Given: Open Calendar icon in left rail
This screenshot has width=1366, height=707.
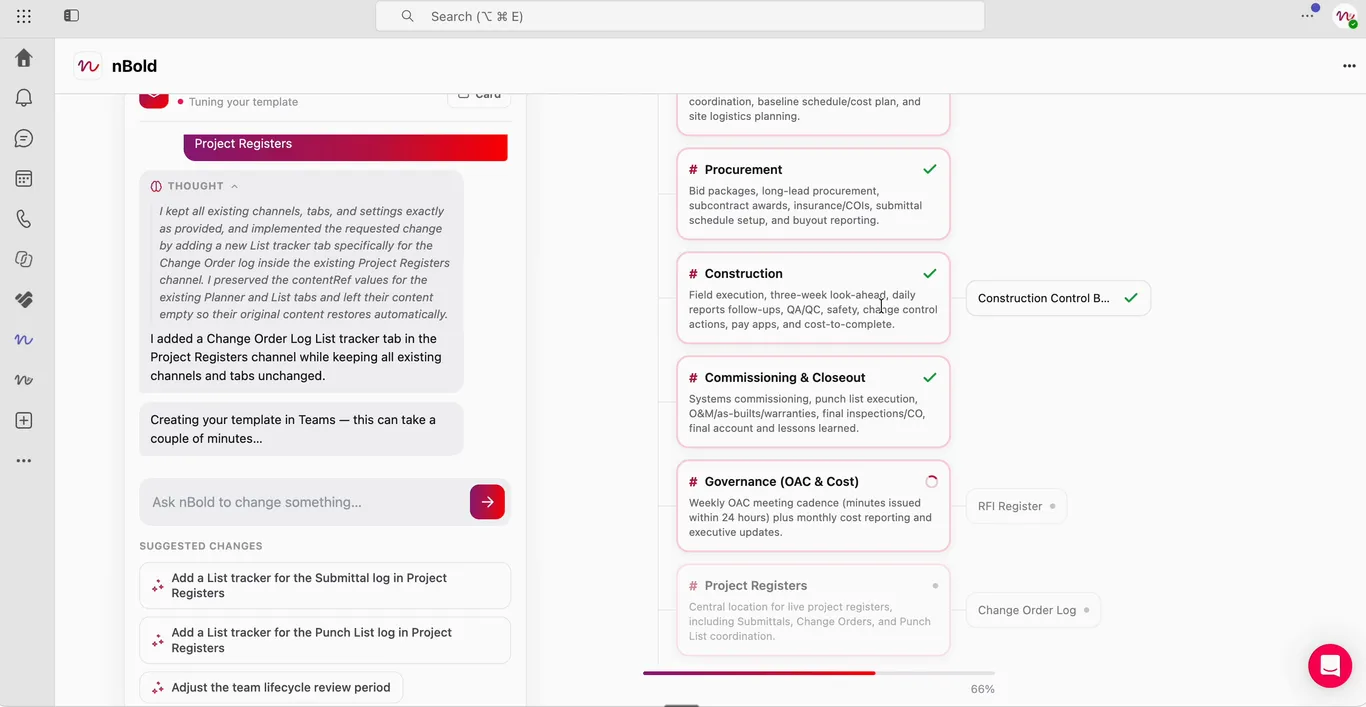Looking at the screenshot, I should [x=24, y=179].
